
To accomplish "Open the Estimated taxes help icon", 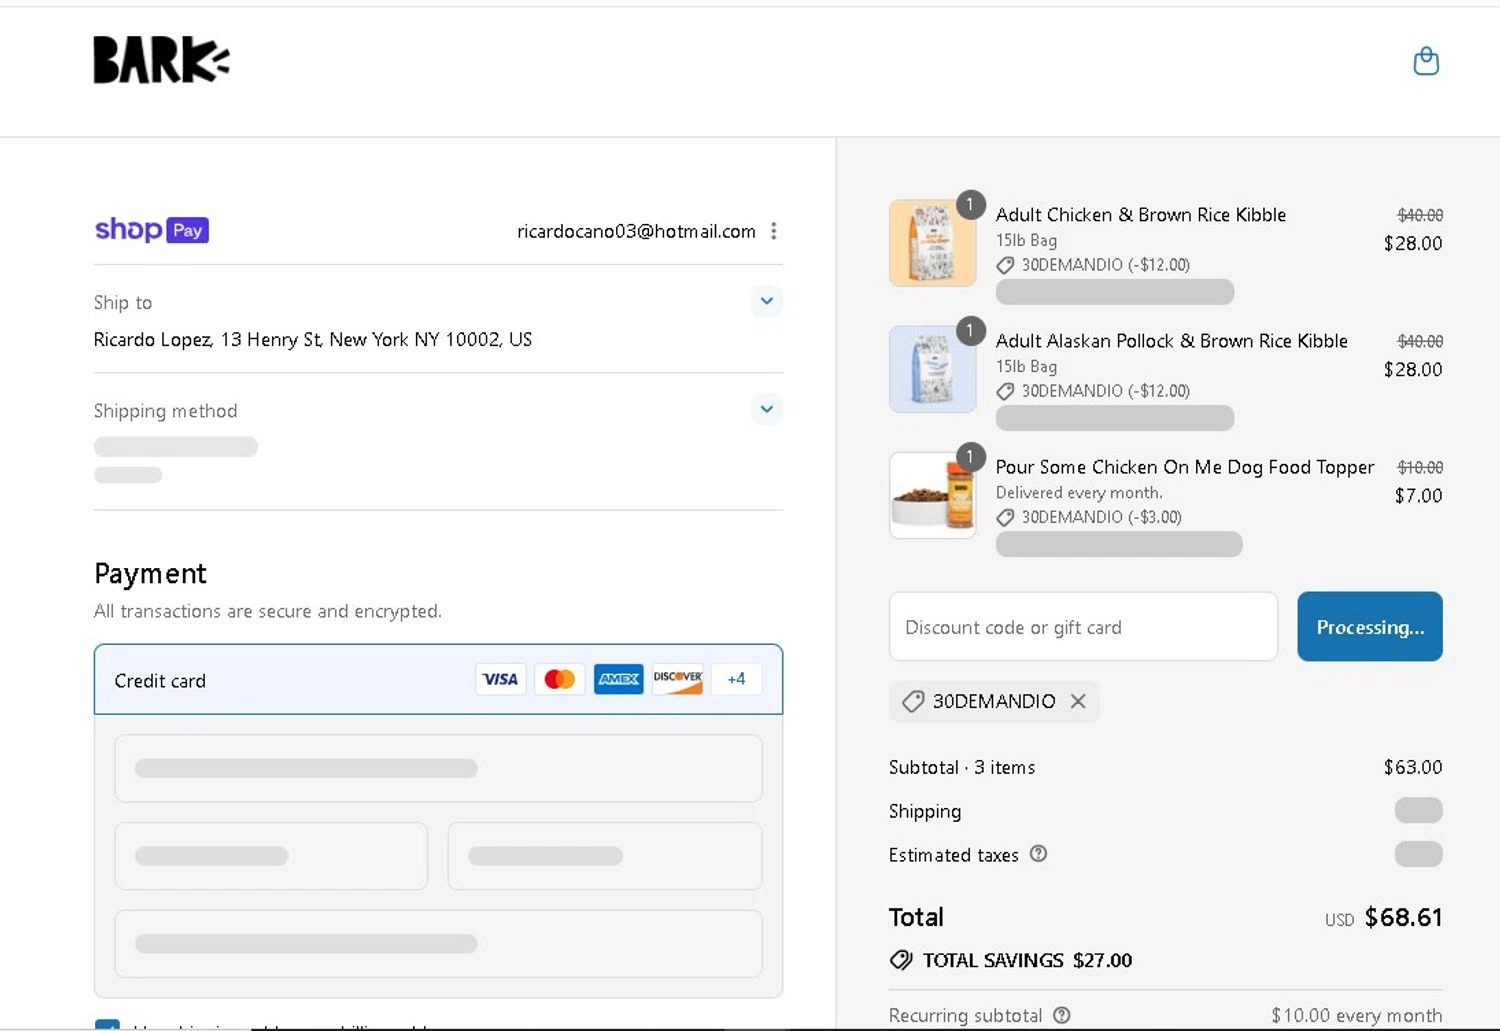I will (1038, 854).
